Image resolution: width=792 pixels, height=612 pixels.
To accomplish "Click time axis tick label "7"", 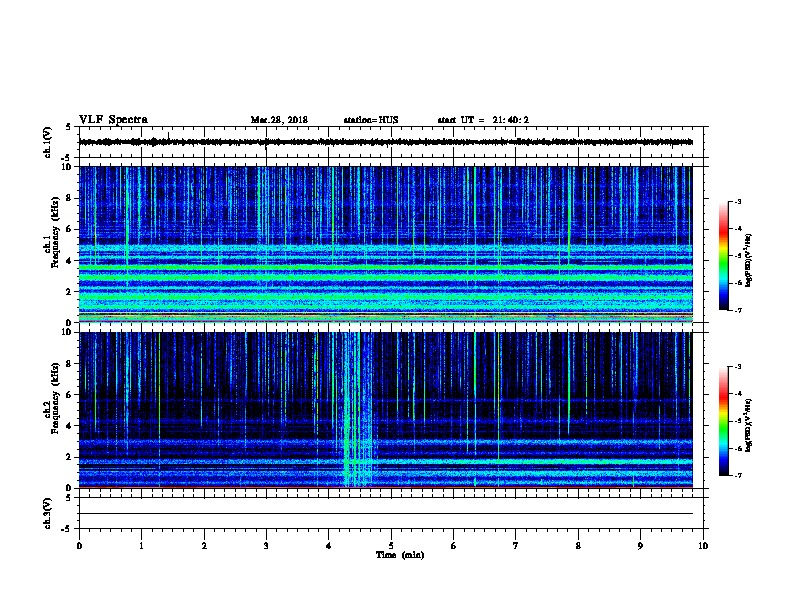I will point(516,546).
